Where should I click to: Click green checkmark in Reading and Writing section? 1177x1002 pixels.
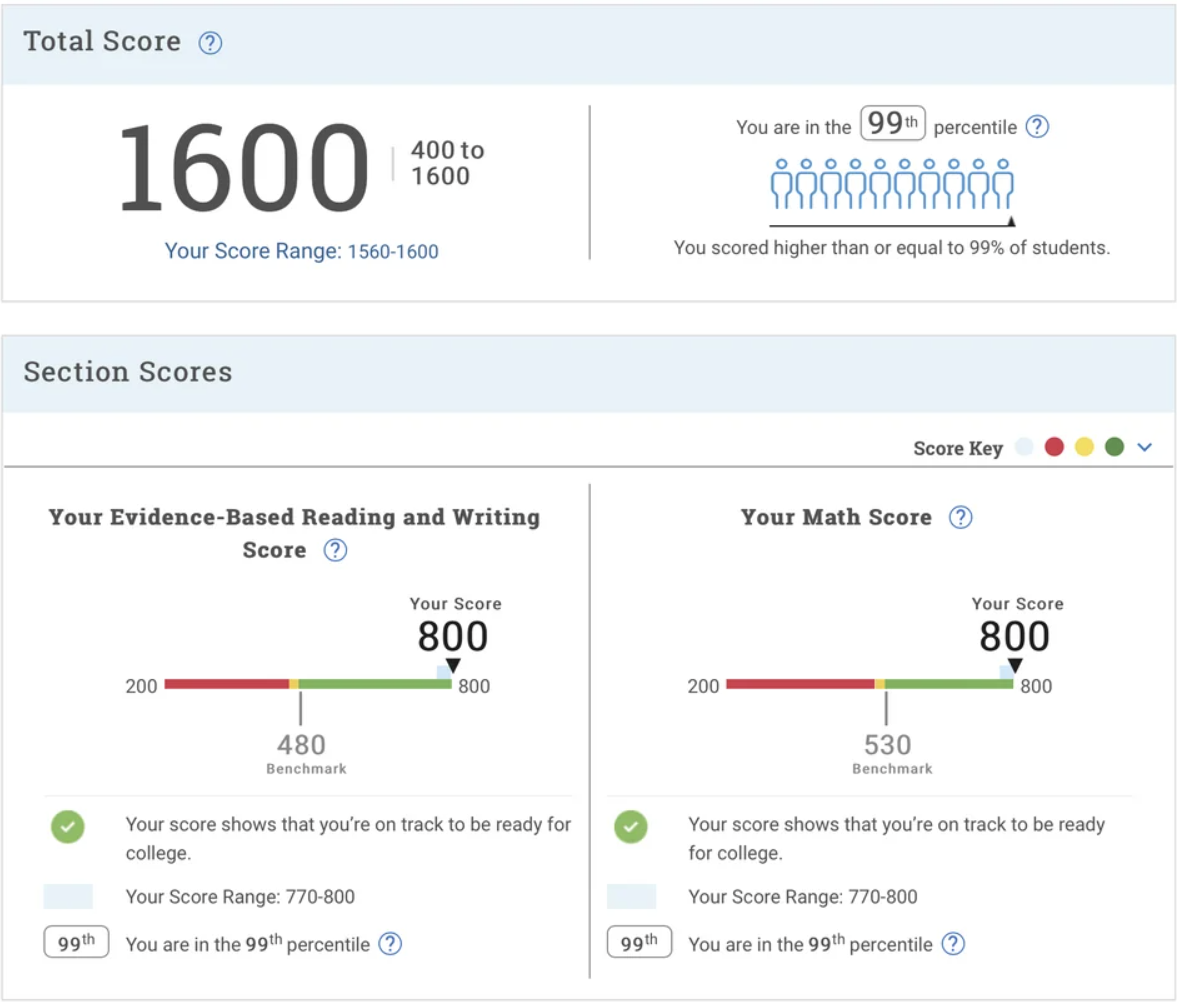(68, 826)
